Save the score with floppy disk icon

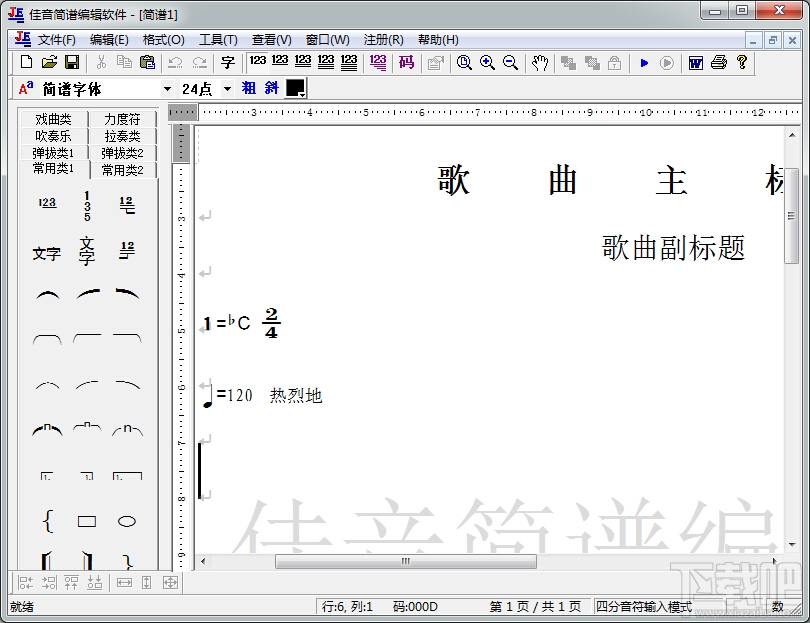[72, 63]
